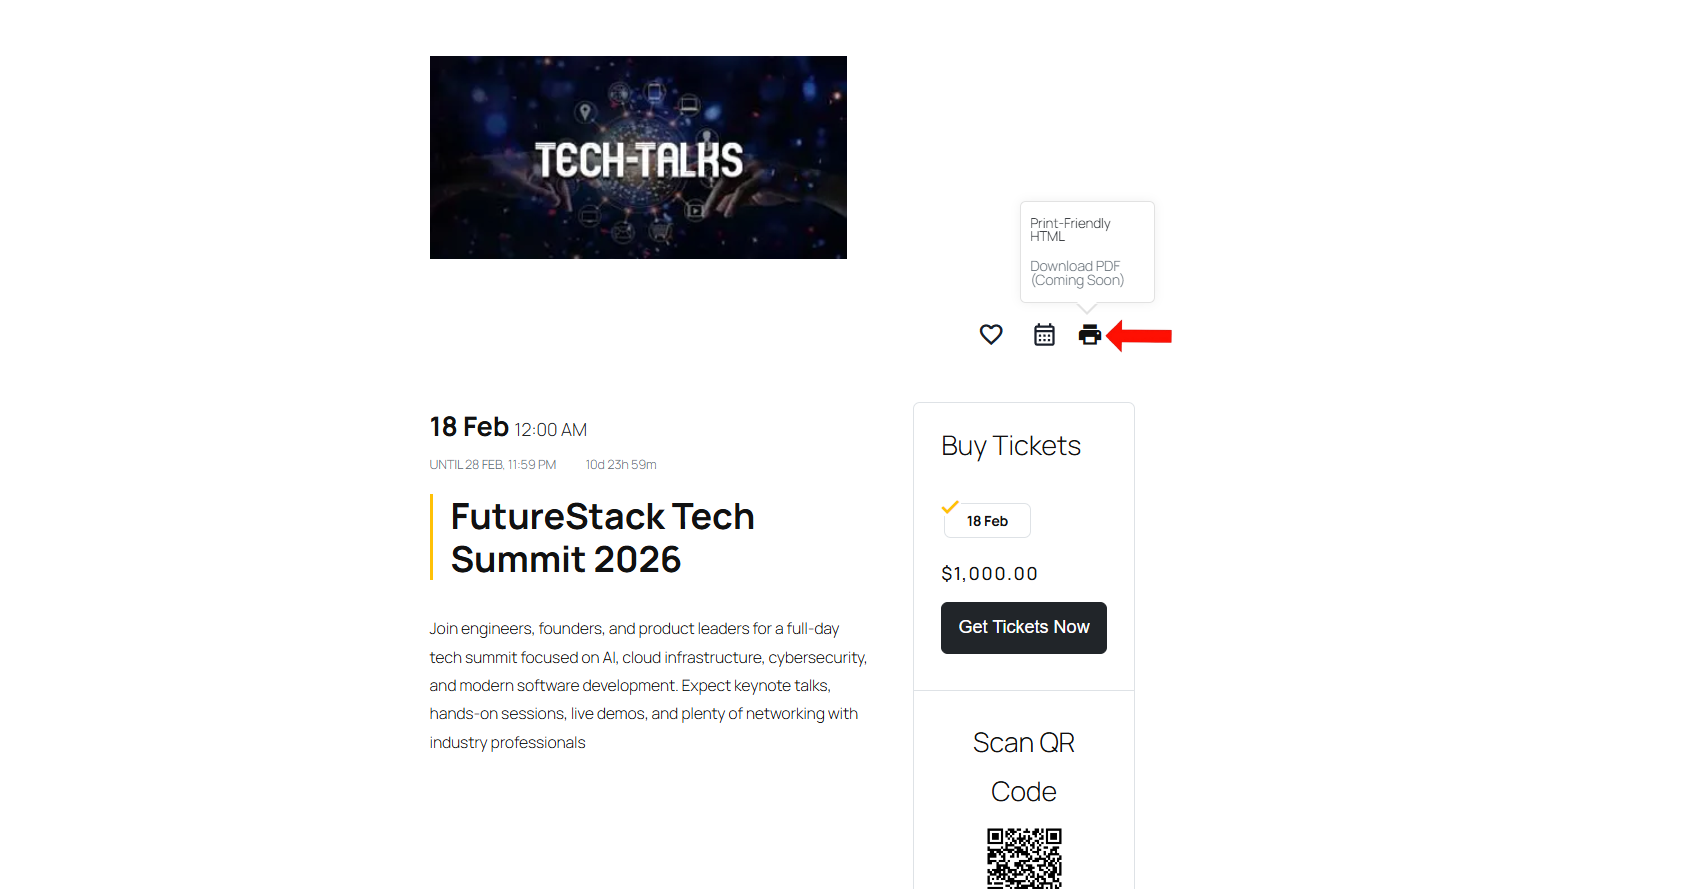Click the printer icon

click(x=1089, y=335)
